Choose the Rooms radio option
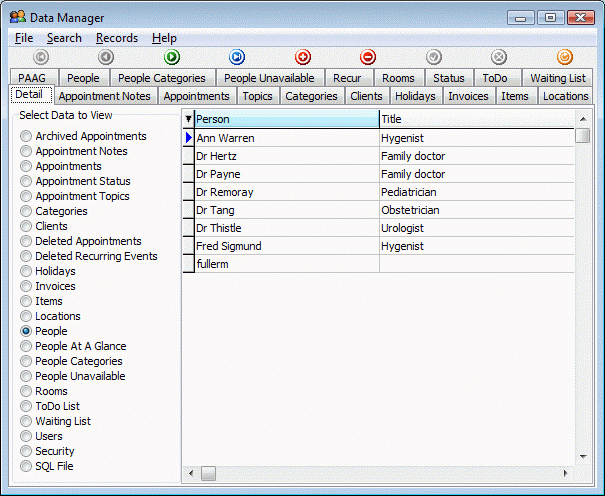Viewport: 605px width, 496px height. (x=26, y=391)
